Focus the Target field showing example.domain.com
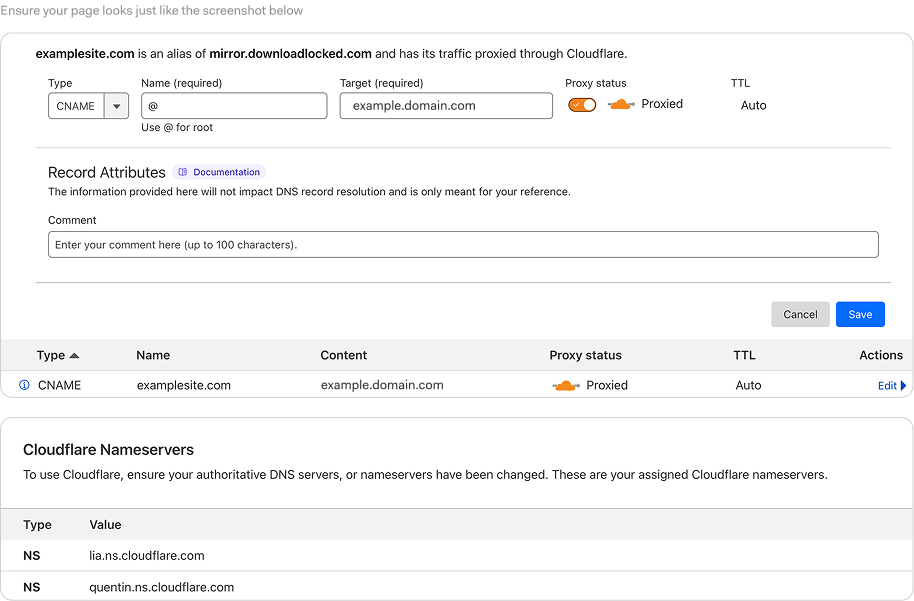 (446, 106)
